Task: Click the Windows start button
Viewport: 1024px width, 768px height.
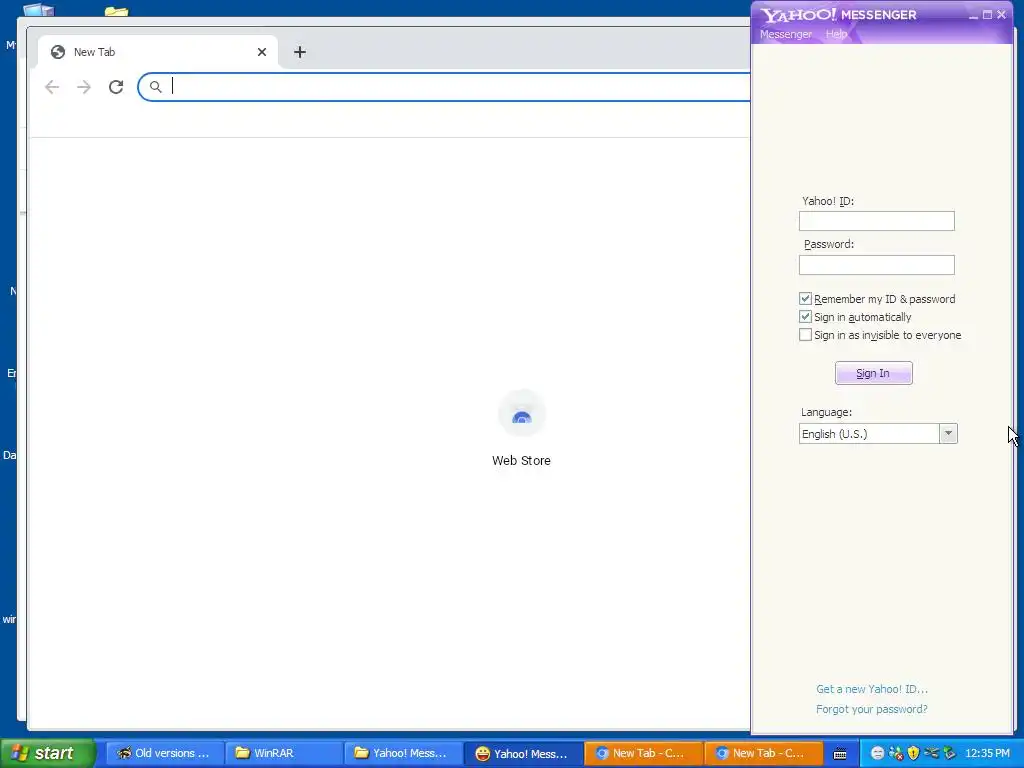Action: (x=48, y=753)
